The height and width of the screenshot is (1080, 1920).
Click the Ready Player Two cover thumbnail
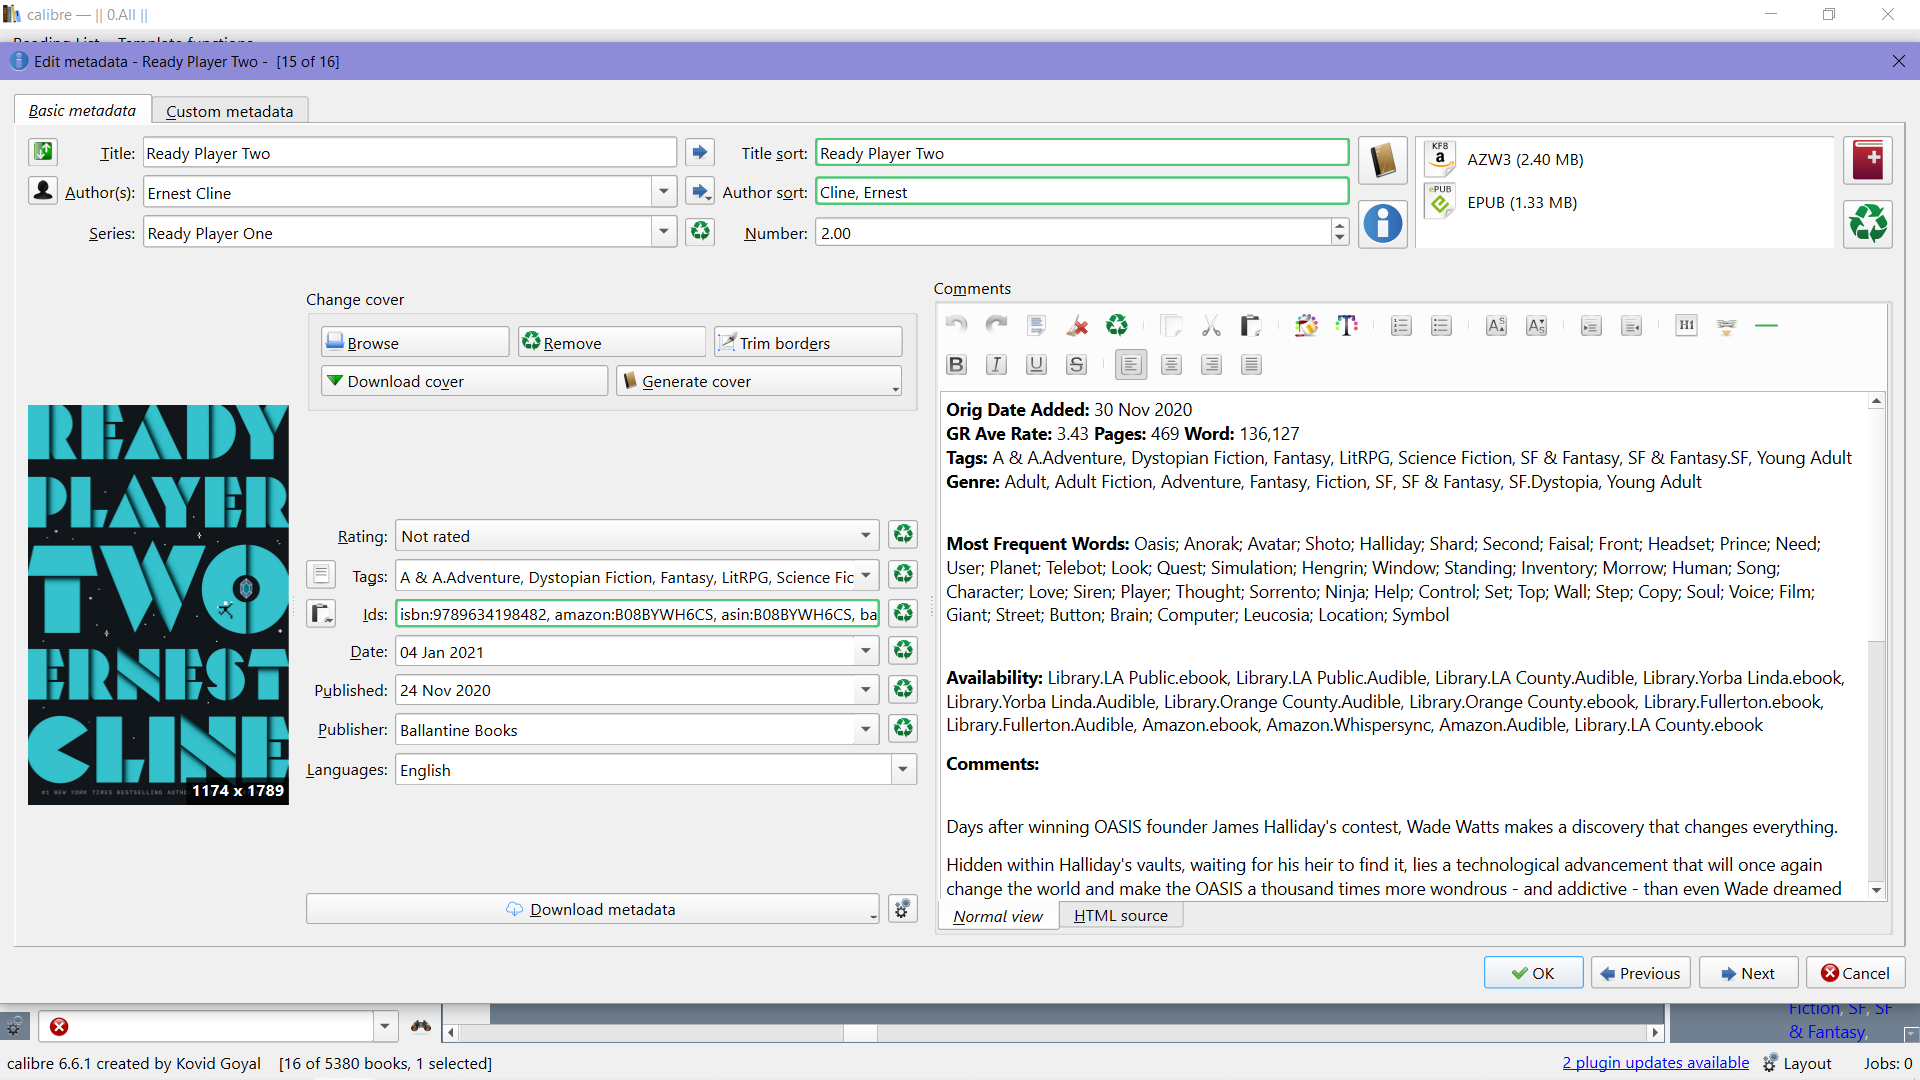point(158,604)
